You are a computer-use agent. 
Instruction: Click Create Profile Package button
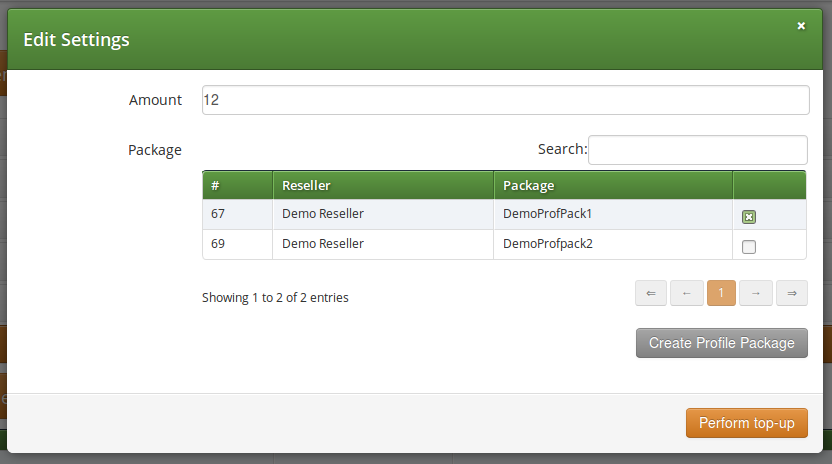pyautogui.click(x=721, y=343)
